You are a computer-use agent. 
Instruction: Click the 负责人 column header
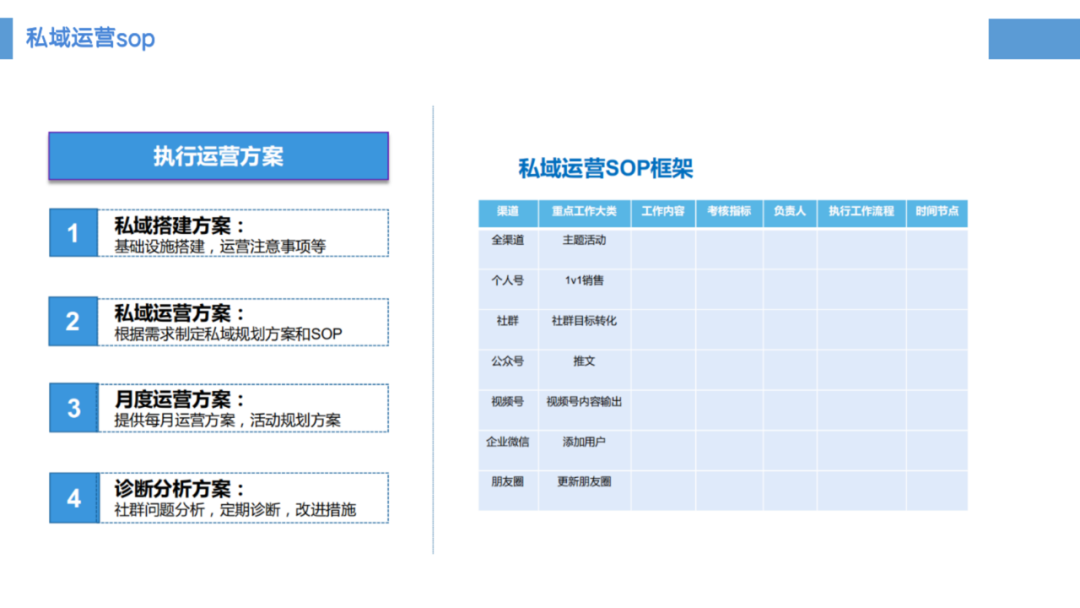790,213
